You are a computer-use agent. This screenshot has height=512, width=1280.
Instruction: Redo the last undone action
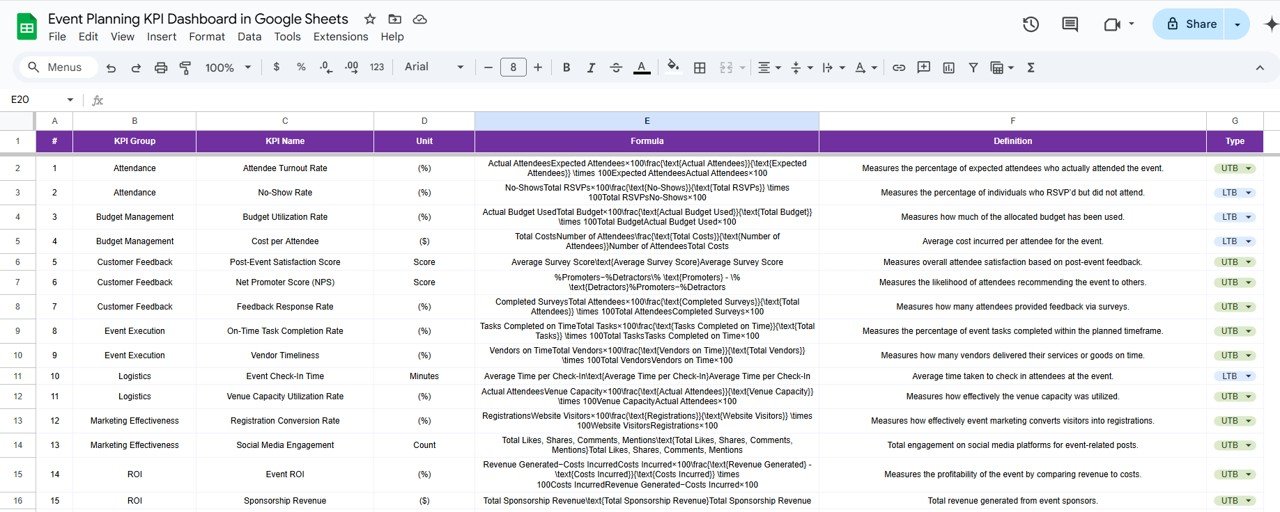coord(136,67)
